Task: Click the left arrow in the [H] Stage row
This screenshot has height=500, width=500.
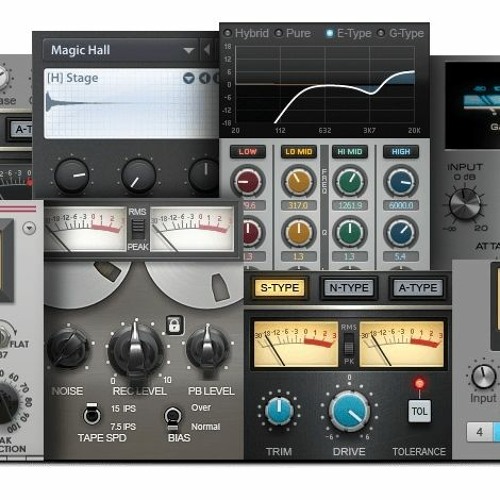Action: pos(204,78)
